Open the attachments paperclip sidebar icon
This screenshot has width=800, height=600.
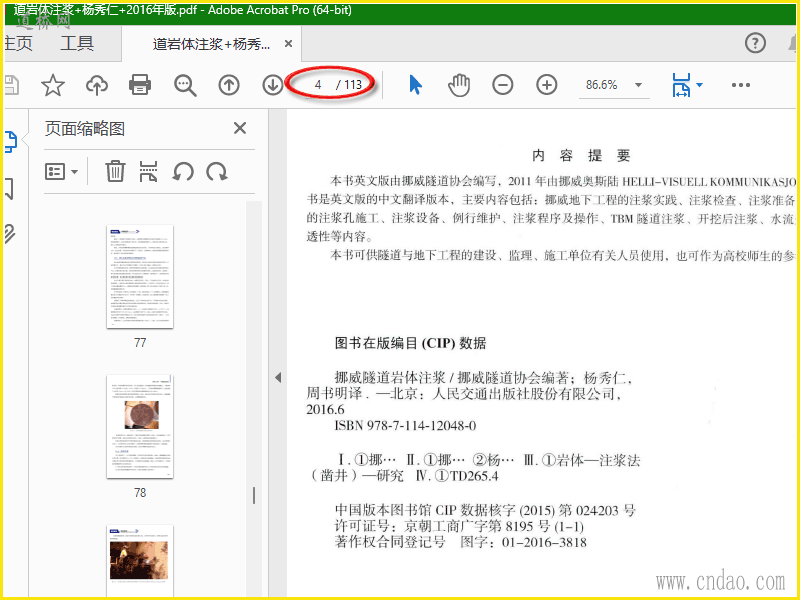coord(9,234)
